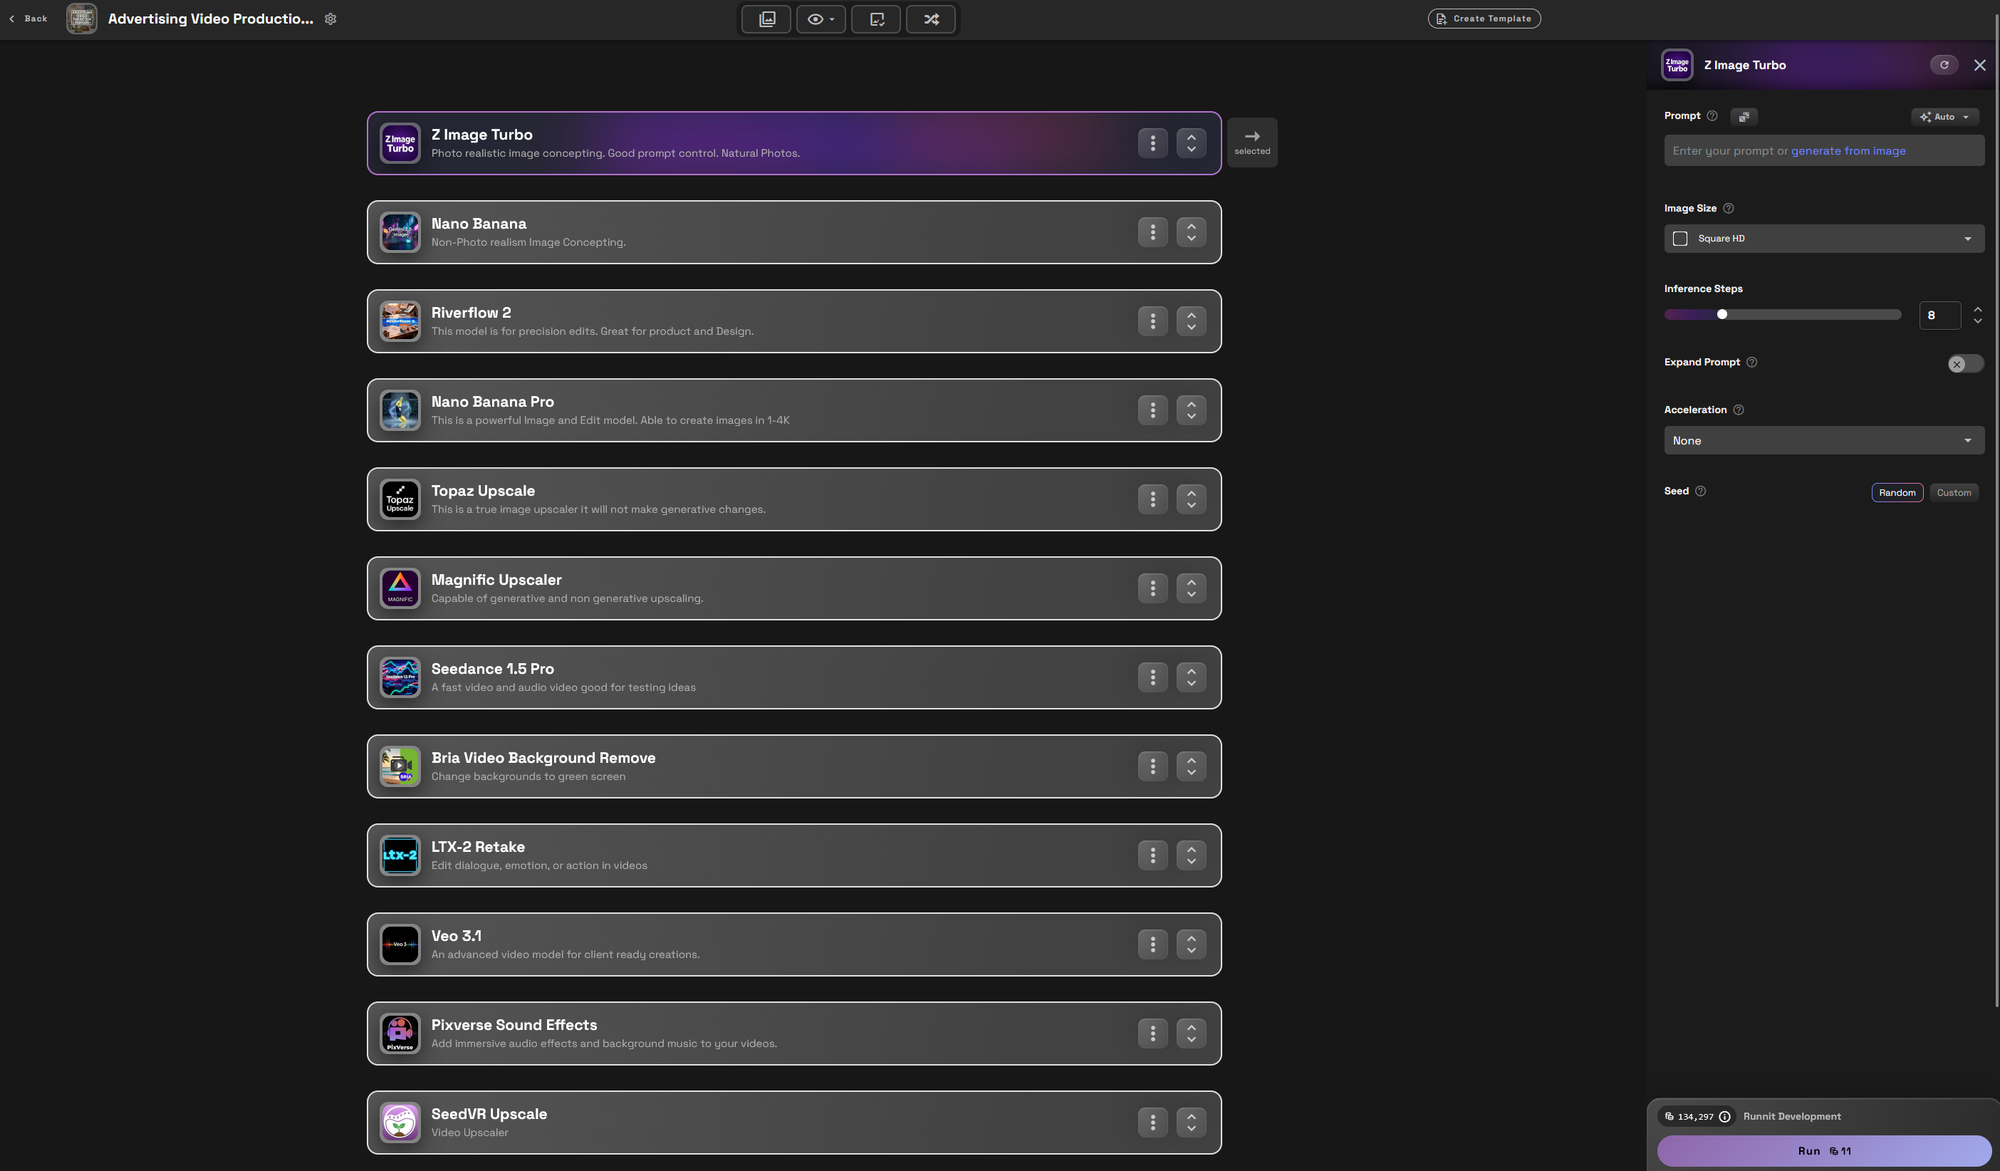Click the generate from image link
2000x1171 pixels.
tap(1847, 151)
